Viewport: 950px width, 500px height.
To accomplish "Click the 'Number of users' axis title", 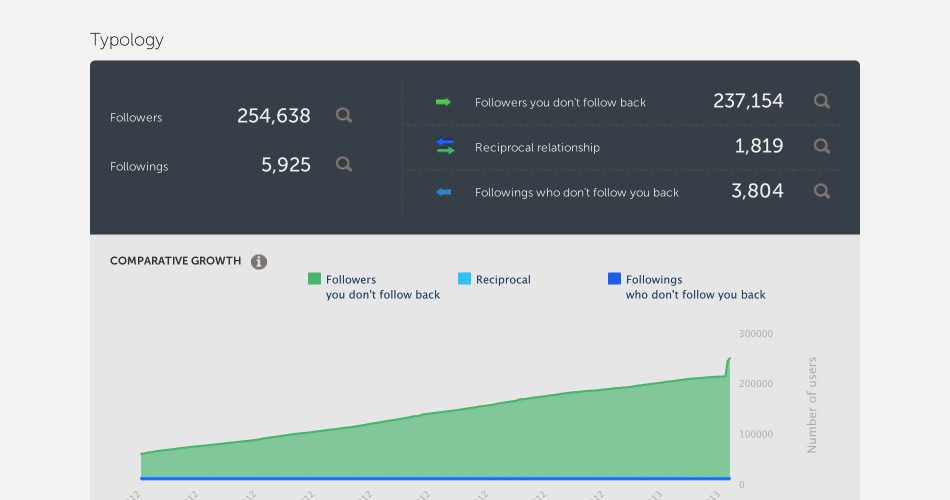I will pyautogui.click(x=812, y=405).
